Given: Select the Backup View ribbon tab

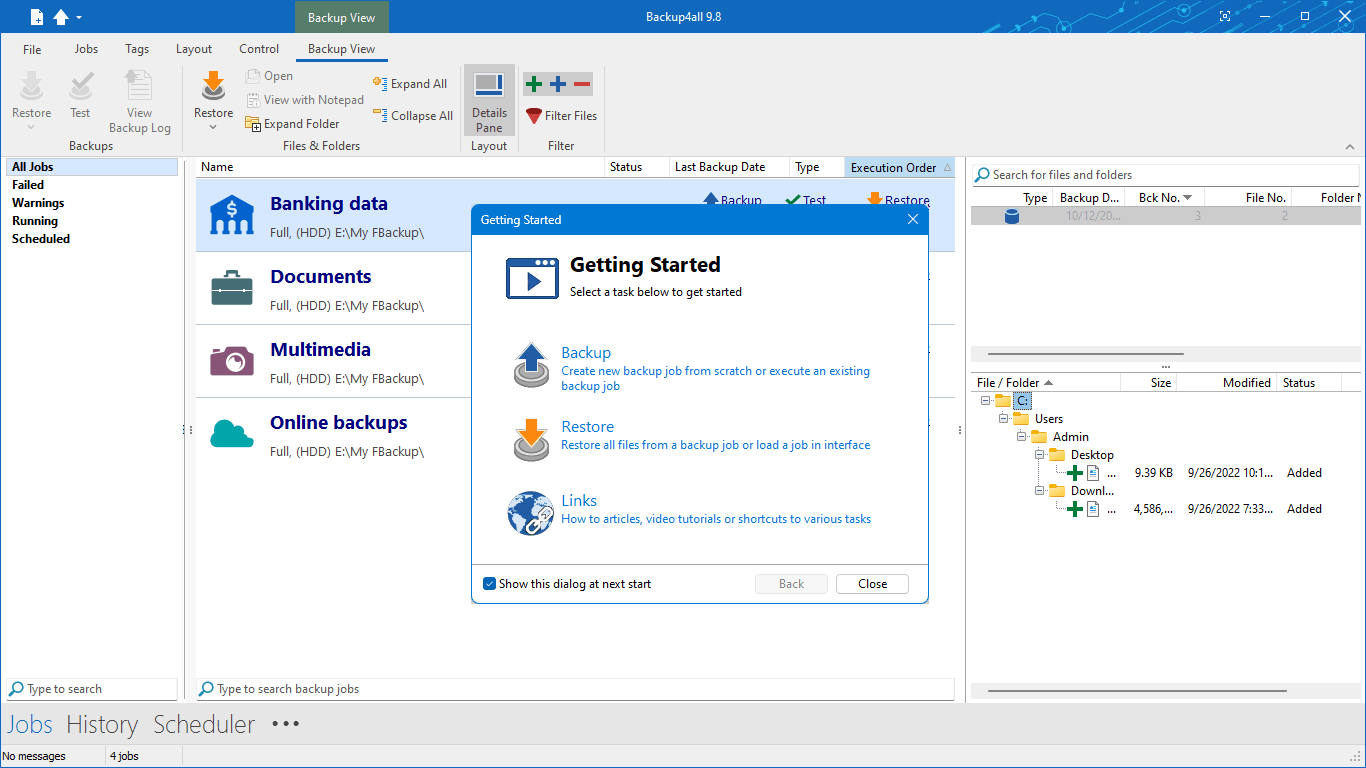Looking at the screenshot, I should (341, 49).
